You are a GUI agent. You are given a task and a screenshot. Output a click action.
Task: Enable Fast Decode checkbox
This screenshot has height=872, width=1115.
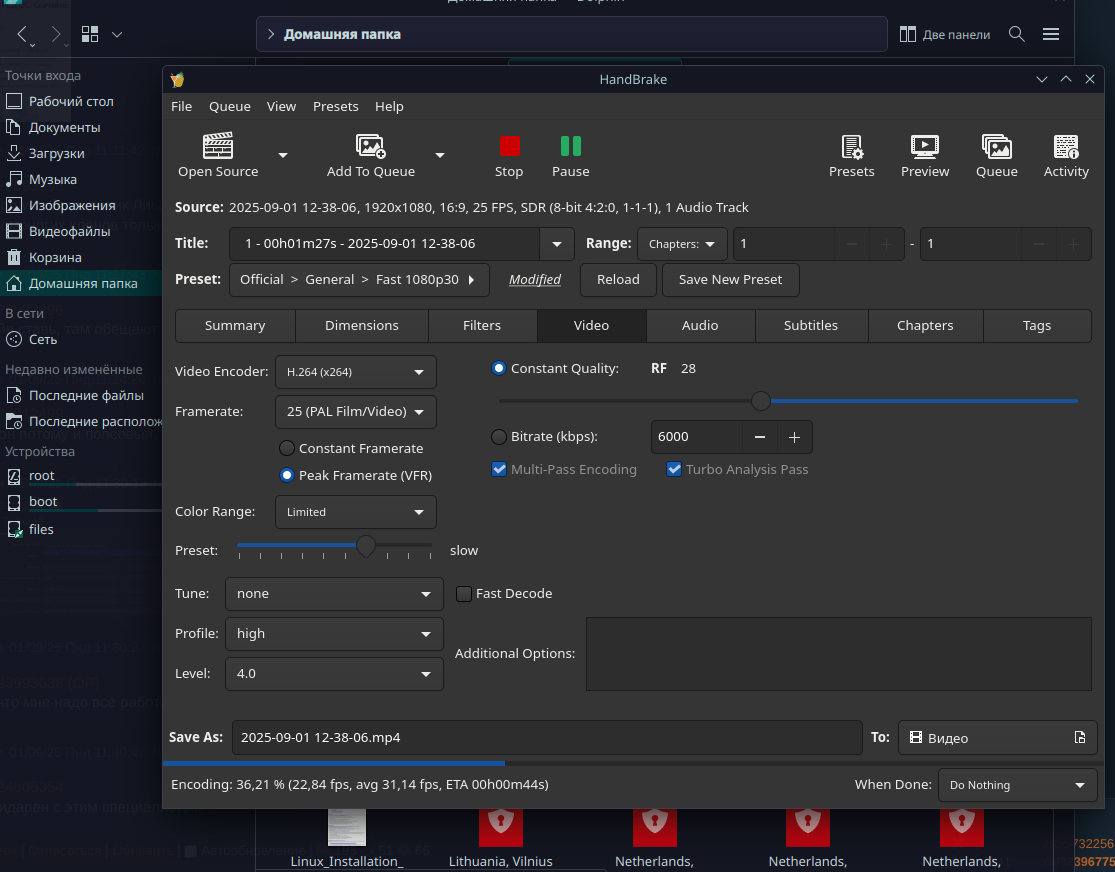(x=464, y=594)
